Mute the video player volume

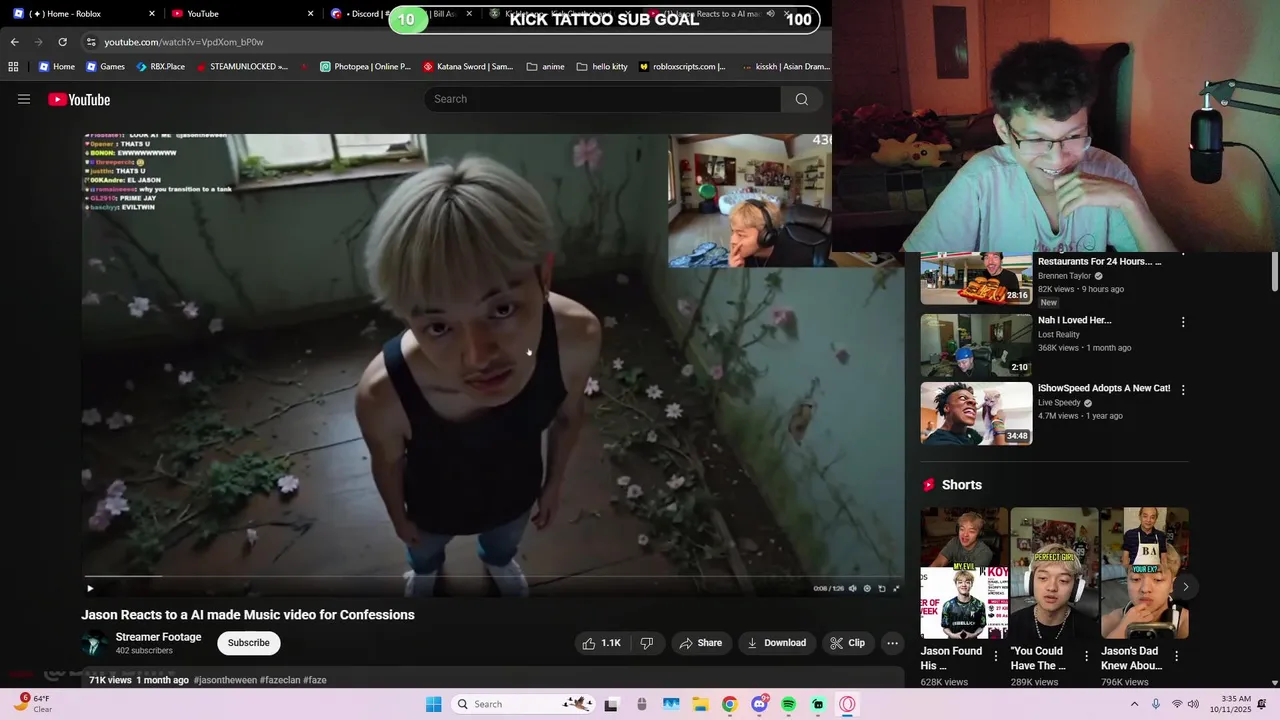(x=852, y=588)
